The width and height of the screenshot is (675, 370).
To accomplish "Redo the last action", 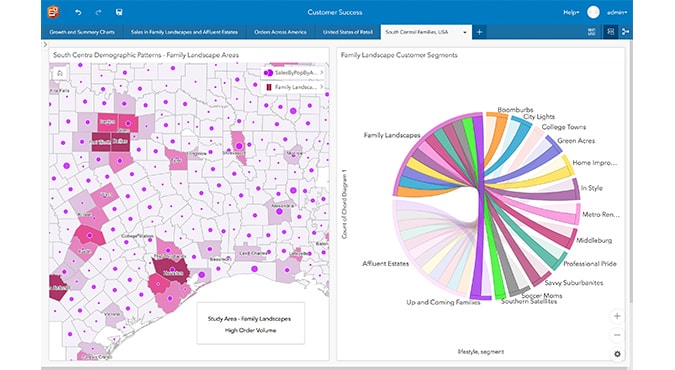I will click(98, 12).
